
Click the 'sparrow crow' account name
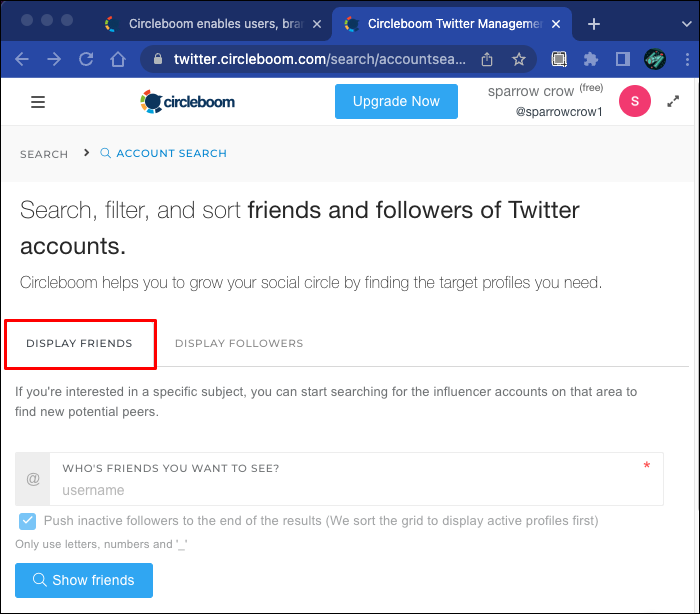click(530, 92)
